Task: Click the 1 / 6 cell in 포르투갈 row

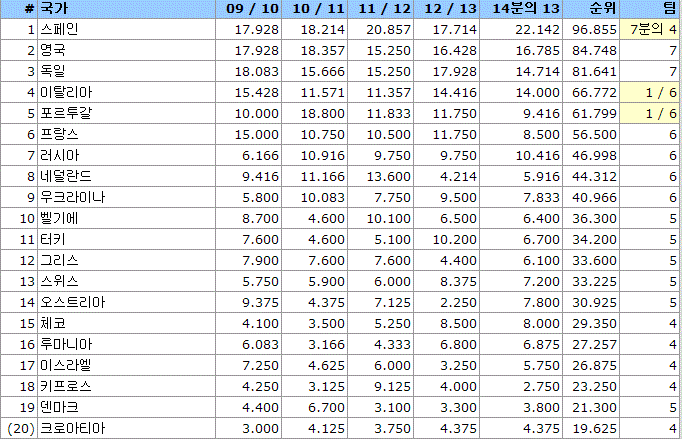Action: [649, 113]
